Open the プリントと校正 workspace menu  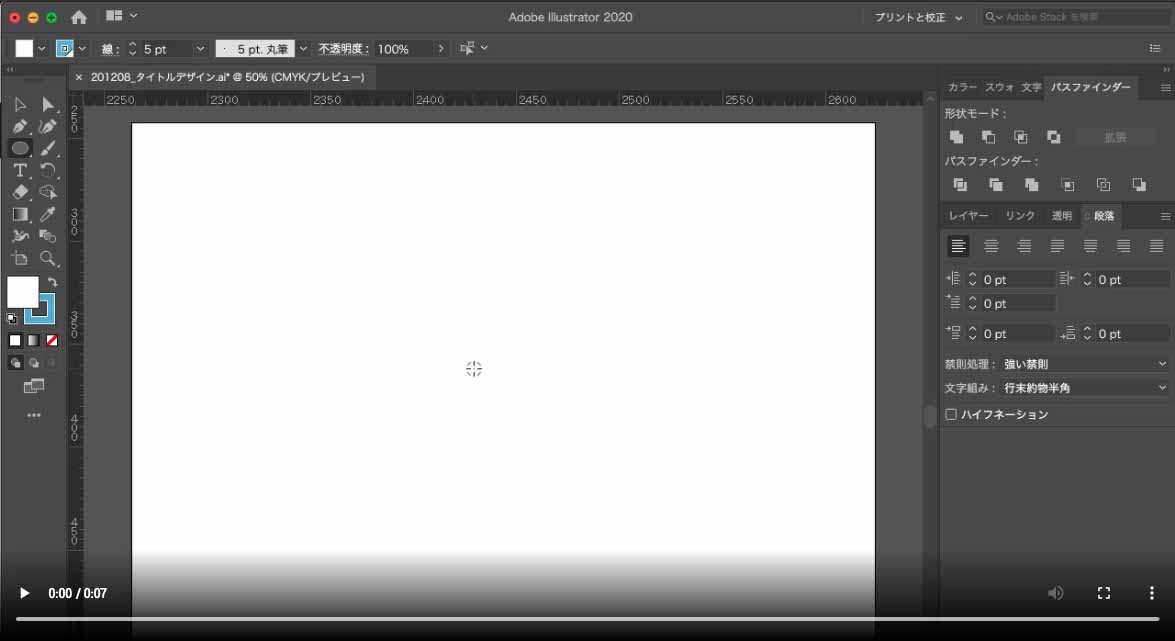click(918, 17)
